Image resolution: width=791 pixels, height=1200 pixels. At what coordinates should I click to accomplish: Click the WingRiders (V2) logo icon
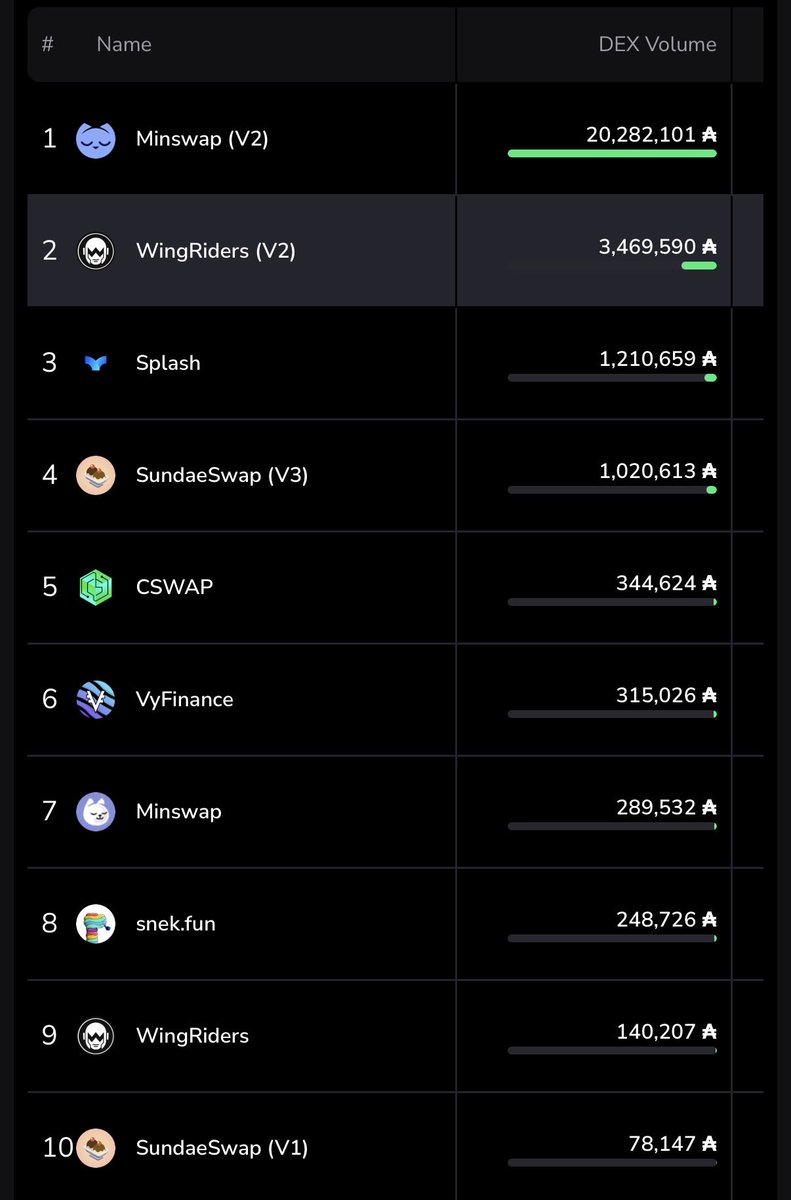point(96,250)
